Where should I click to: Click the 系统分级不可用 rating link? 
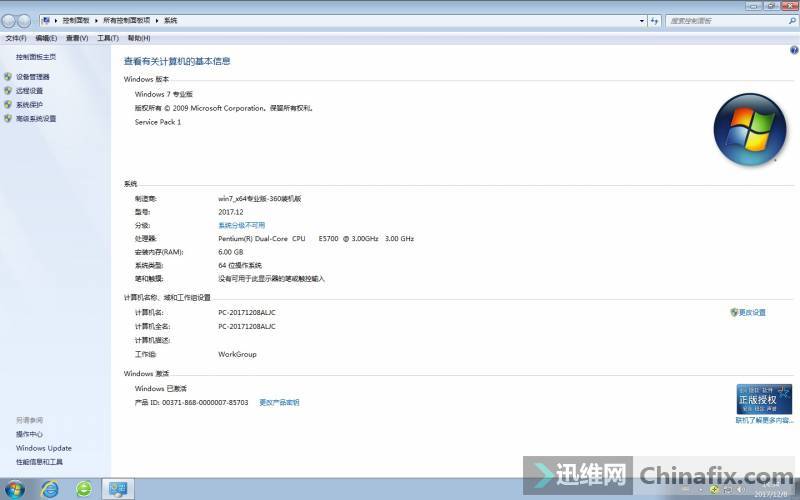point(241,225)
